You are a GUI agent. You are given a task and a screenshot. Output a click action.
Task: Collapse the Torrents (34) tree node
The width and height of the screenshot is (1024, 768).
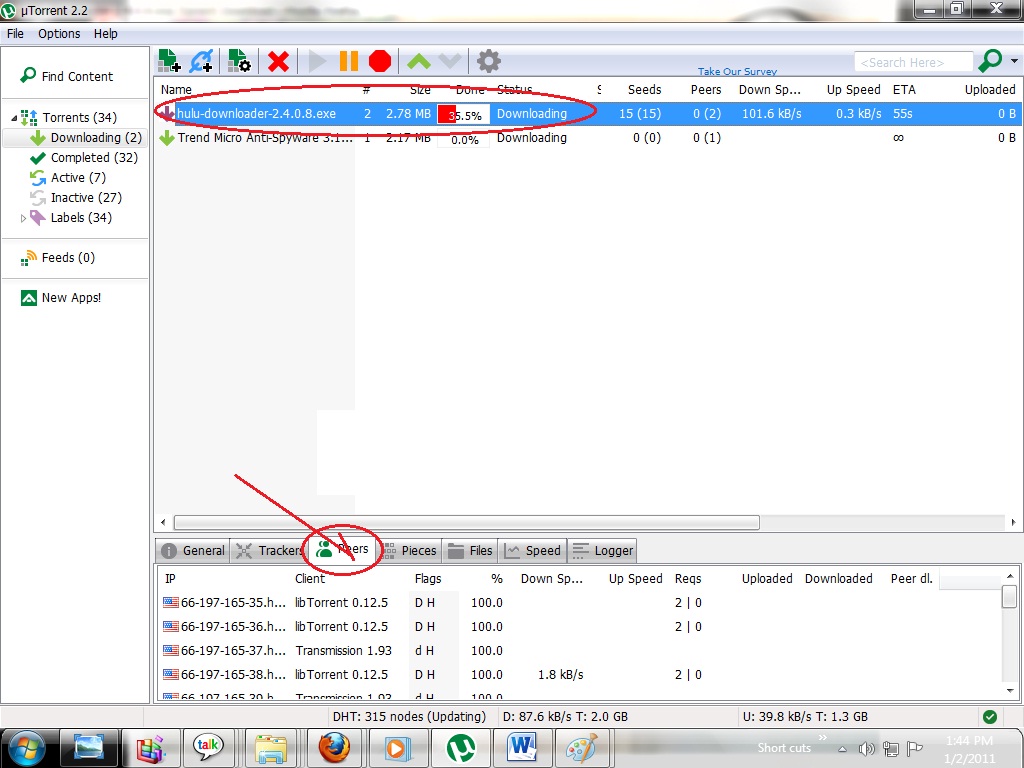tap(14, 118)
